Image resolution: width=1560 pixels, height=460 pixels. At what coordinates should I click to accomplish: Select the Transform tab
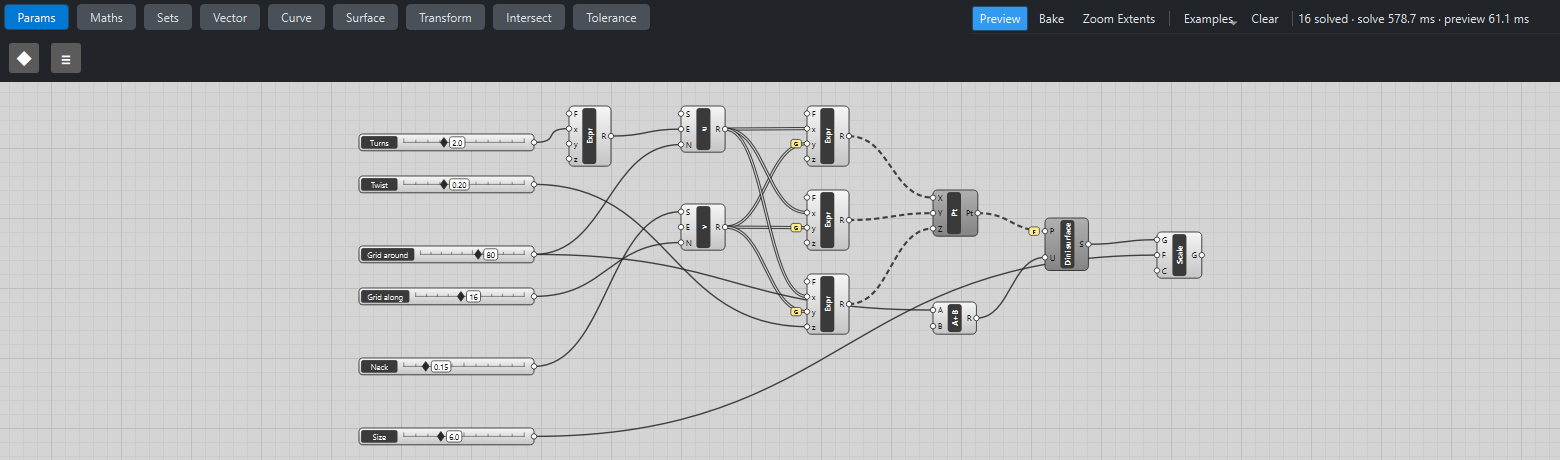[x=445, y=17]
